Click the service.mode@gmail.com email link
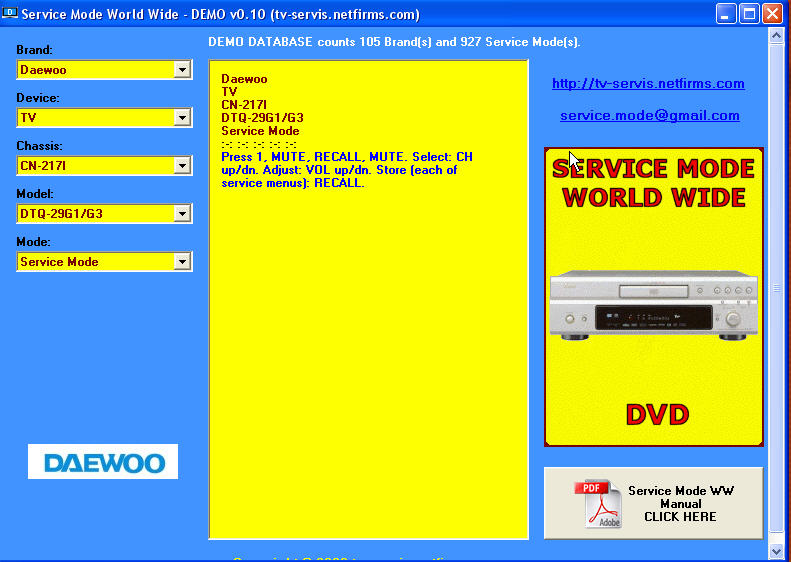The image size is (791, 562). [x=650, y=116]
